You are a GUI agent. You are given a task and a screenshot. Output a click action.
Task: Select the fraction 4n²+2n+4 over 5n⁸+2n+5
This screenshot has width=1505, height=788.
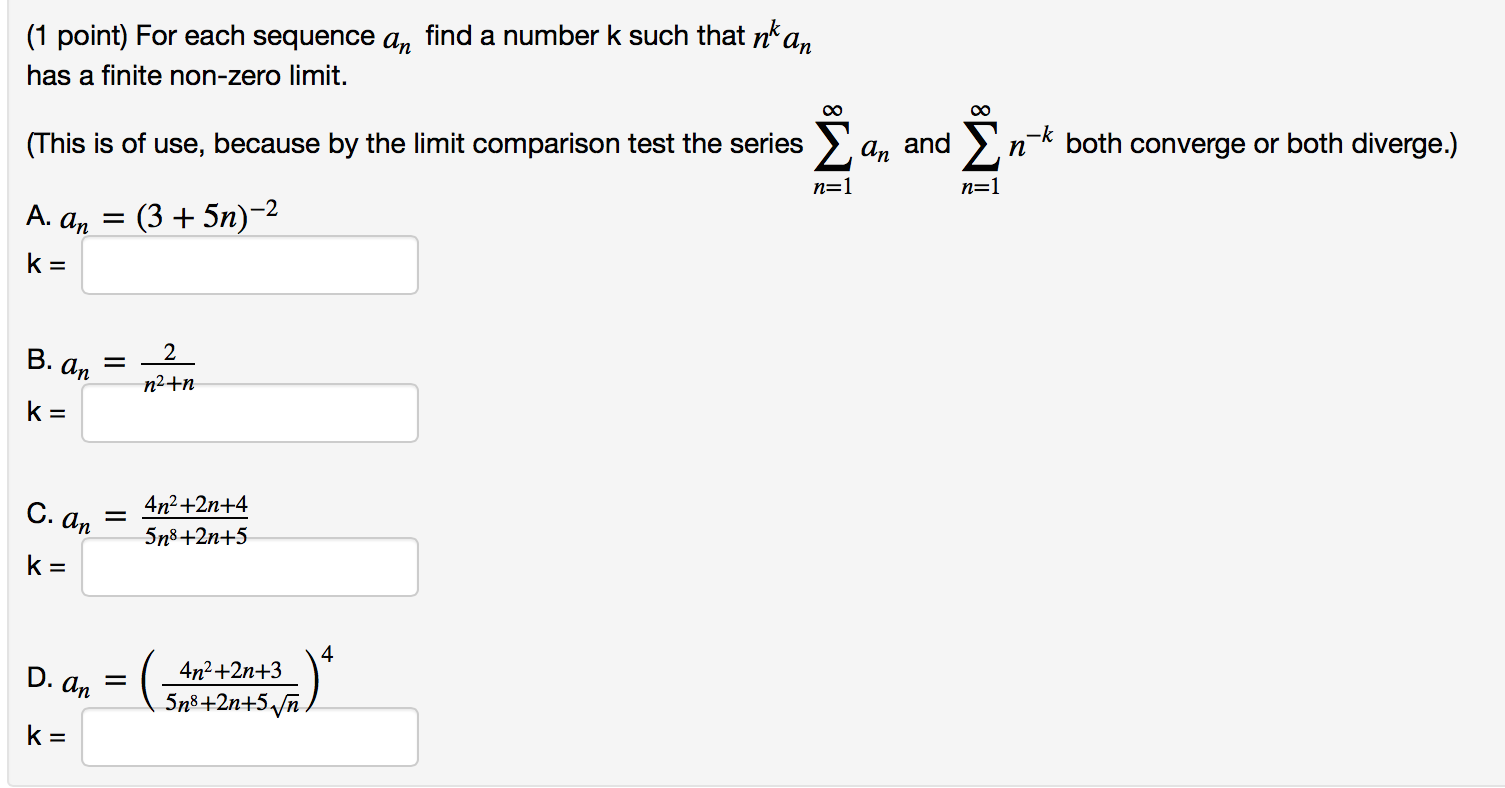click(x=196, y=517)
